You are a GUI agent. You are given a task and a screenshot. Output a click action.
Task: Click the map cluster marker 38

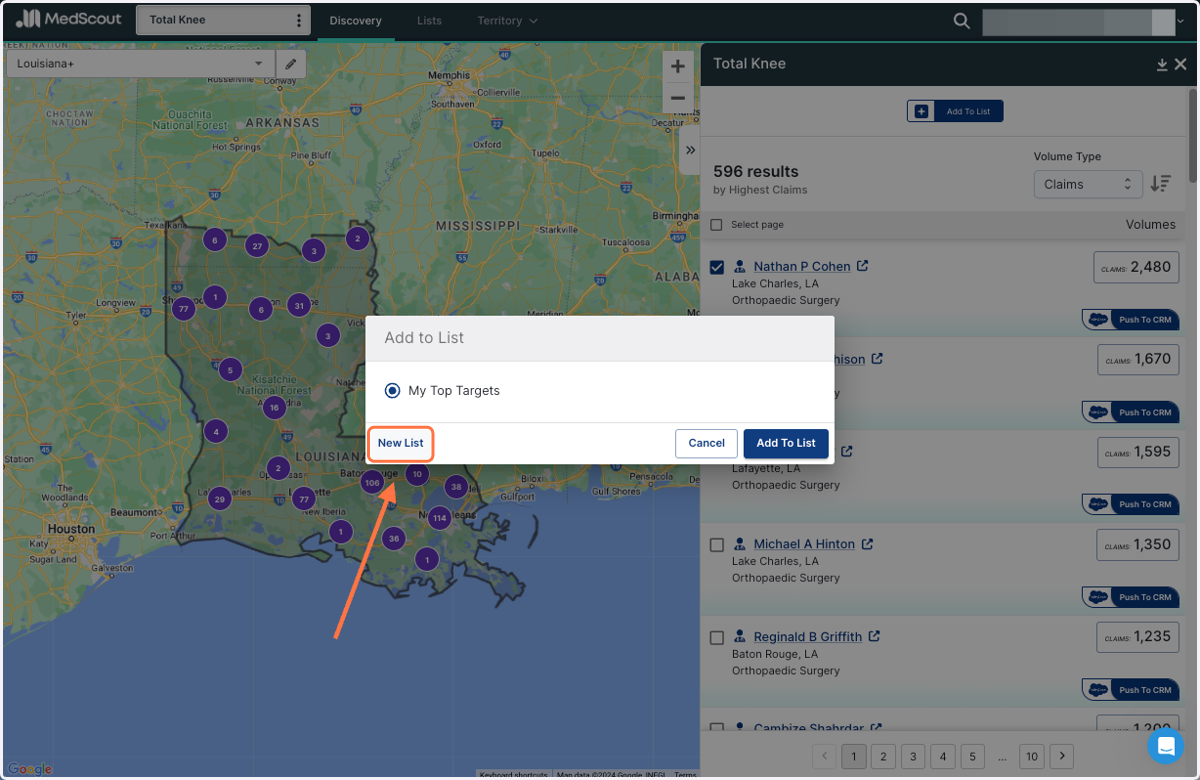coord(456,487)
